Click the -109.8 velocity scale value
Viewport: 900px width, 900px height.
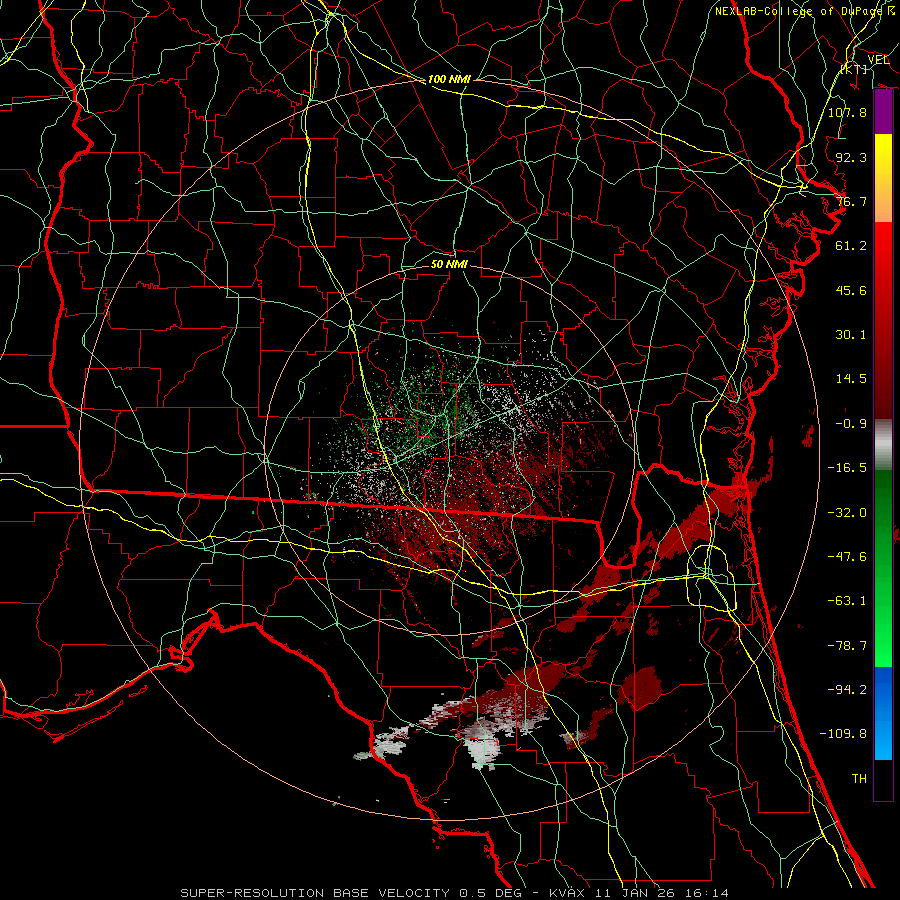click(x=843, y=734)
